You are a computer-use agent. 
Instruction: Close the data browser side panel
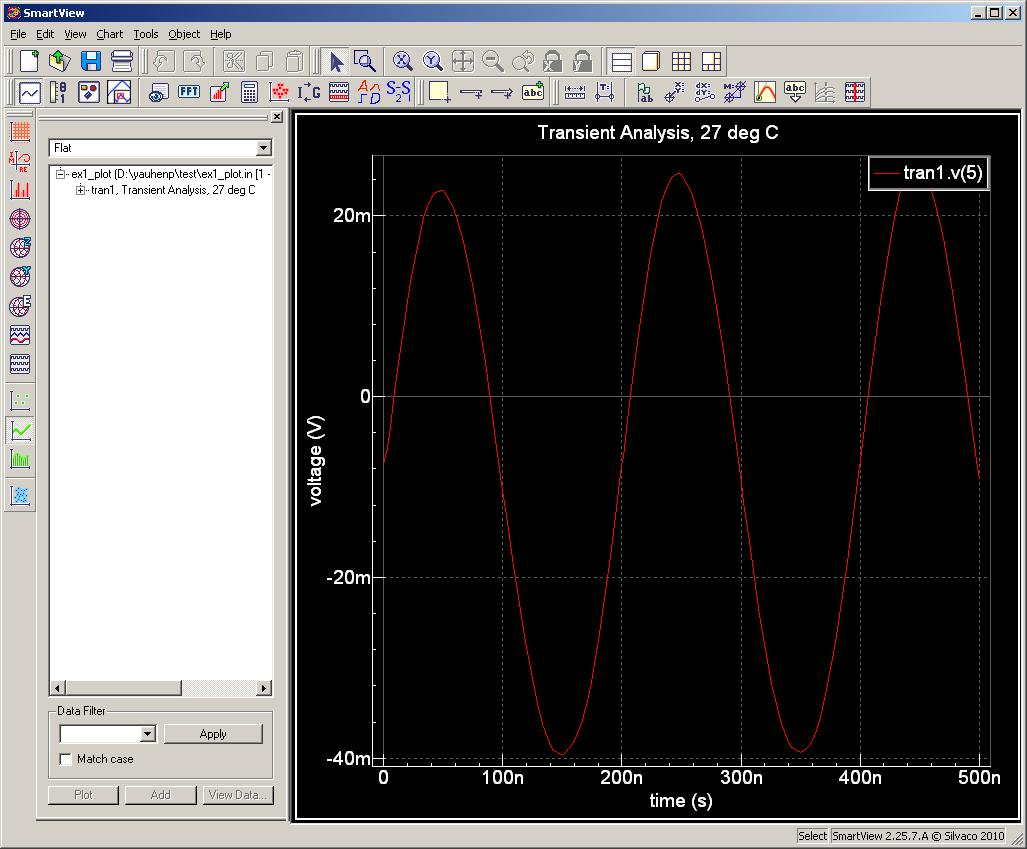277,117
